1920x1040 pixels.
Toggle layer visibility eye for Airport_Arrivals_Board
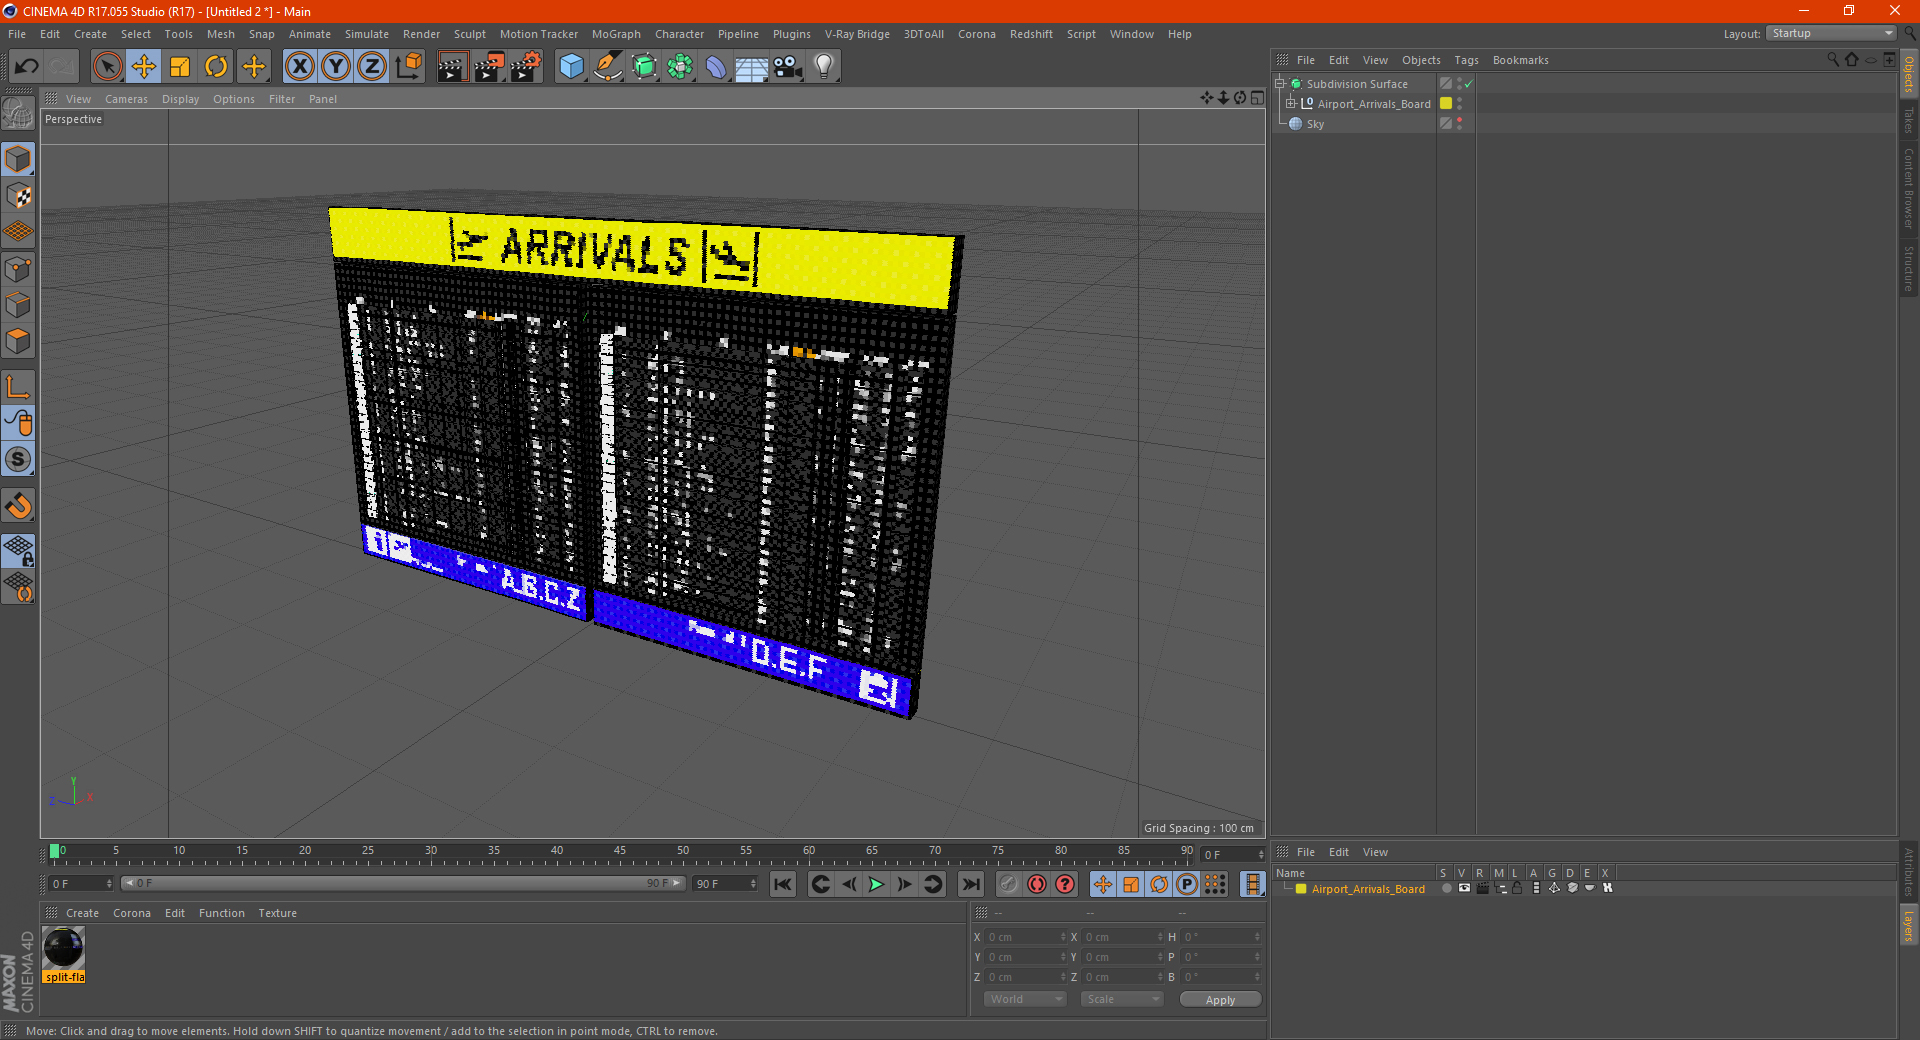(1464, 888)
